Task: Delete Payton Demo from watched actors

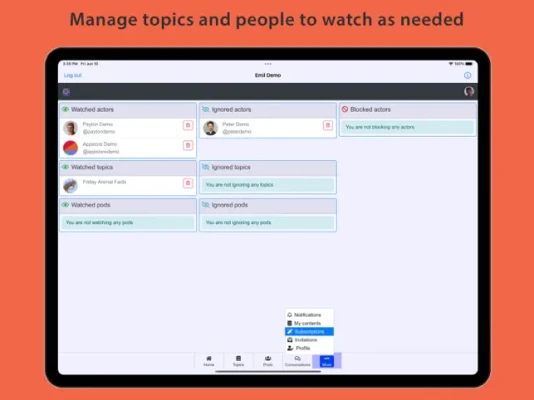Action: pos(188,125)
